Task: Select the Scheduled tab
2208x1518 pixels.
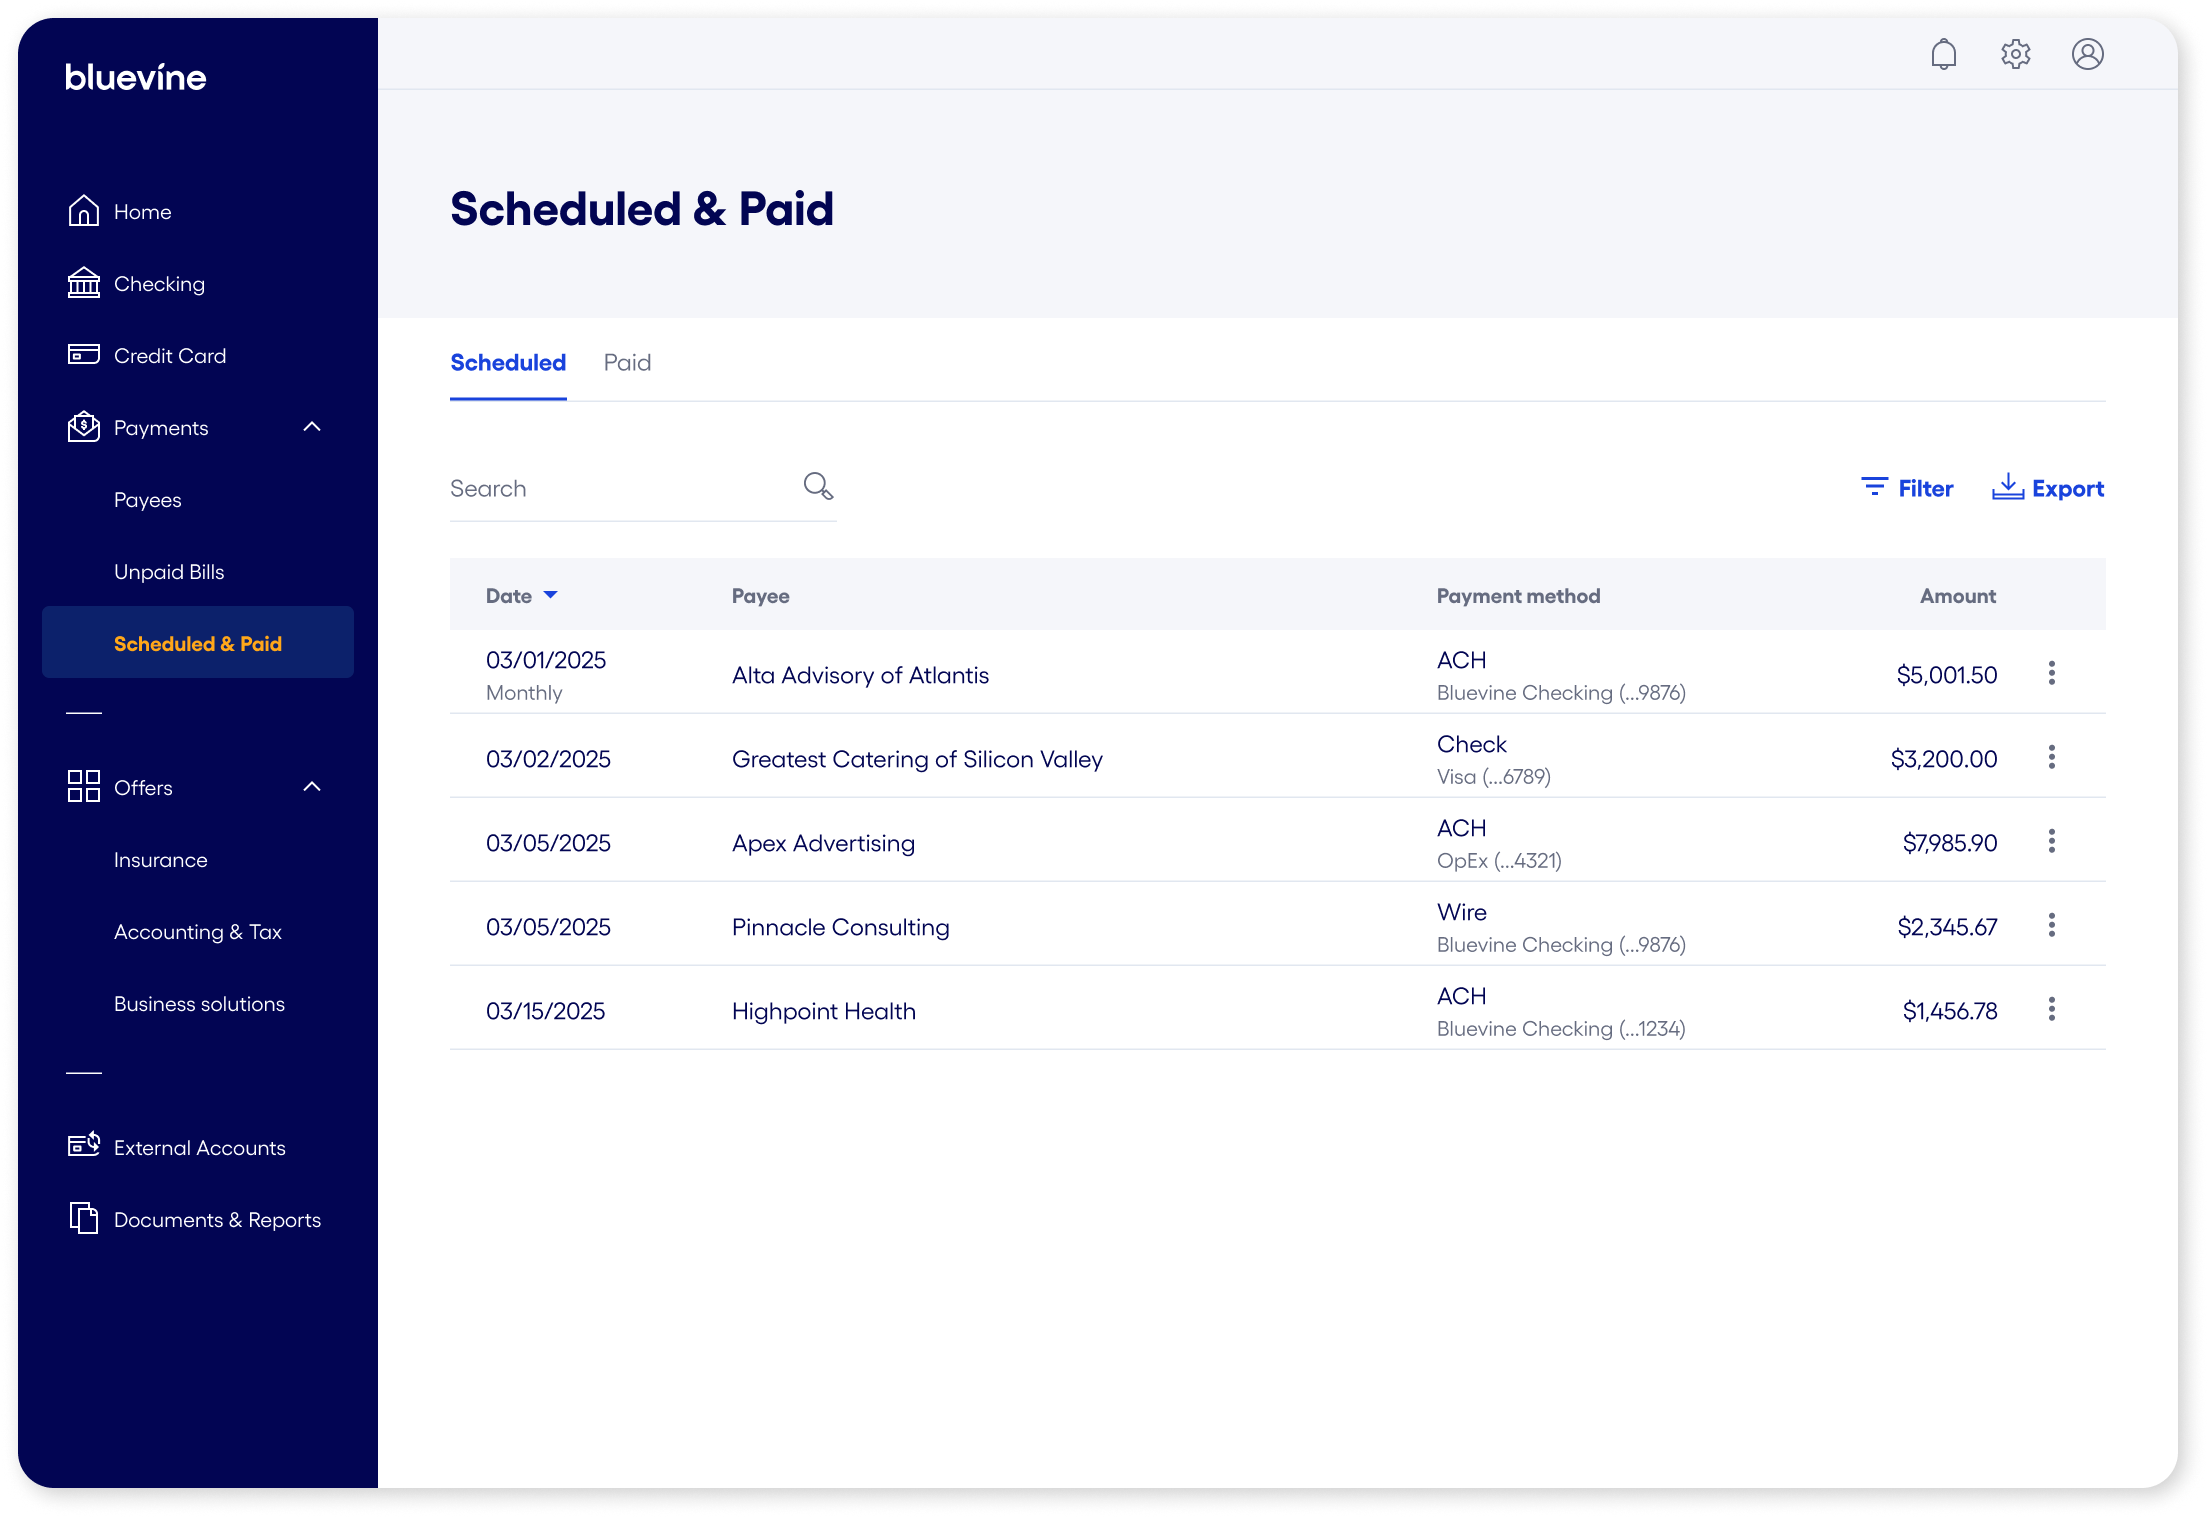Action: click(x=507, y=362)
